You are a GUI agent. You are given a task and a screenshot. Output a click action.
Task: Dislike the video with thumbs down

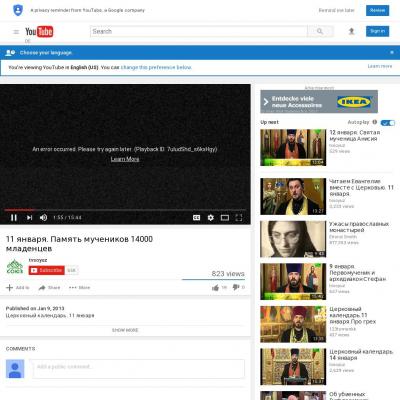click(x=236, y=287)
